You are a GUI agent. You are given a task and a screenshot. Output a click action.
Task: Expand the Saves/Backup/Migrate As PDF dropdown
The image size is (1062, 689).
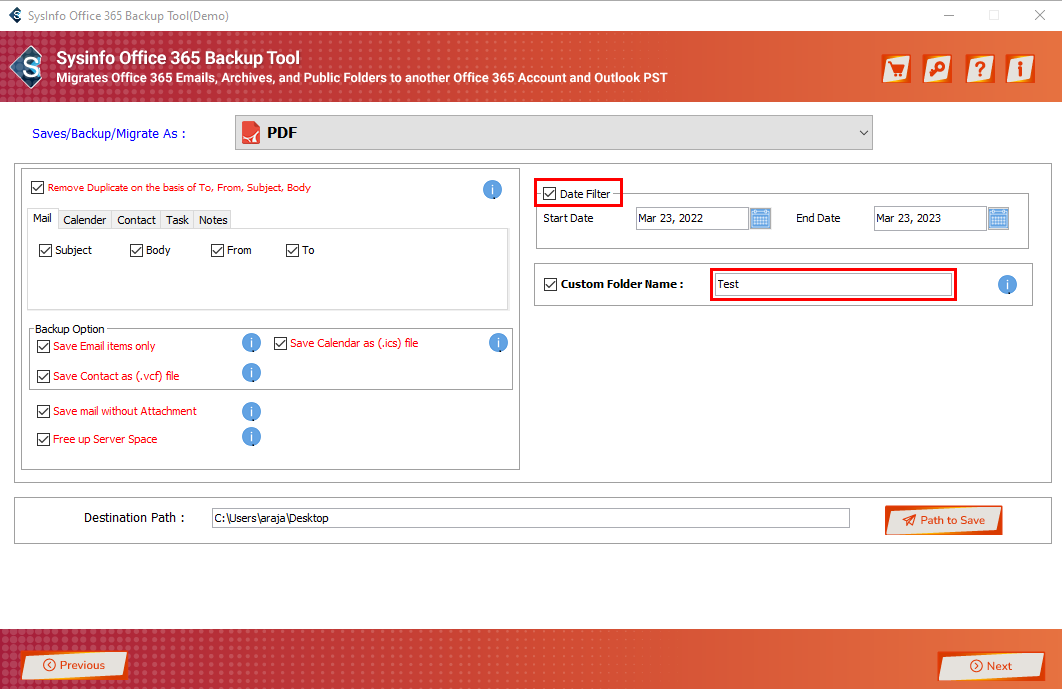point(553,133)
